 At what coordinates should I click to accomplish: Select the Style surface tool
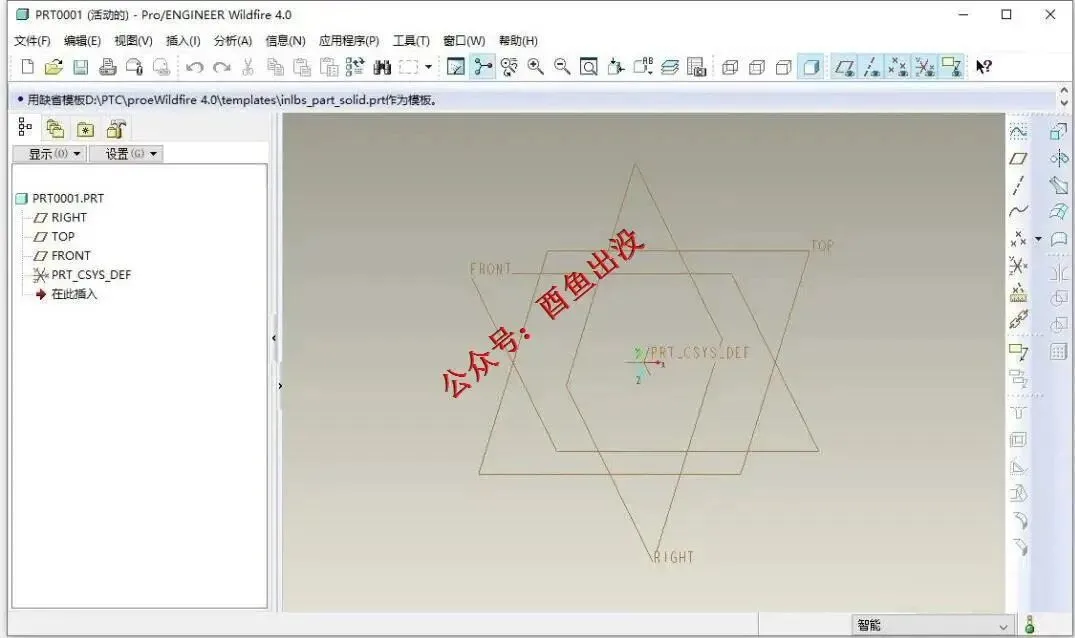pyautogui.click(x=1059, y=238)
